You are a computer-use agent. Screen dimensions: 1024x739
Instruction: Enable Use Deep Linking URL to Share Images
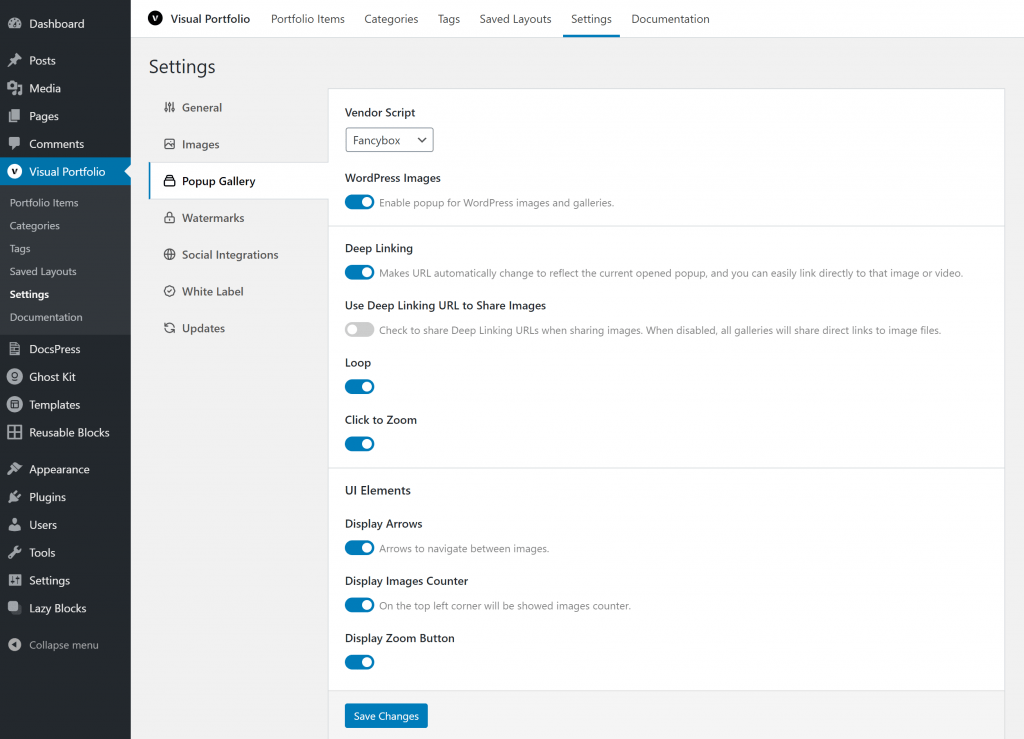point(359,330)
